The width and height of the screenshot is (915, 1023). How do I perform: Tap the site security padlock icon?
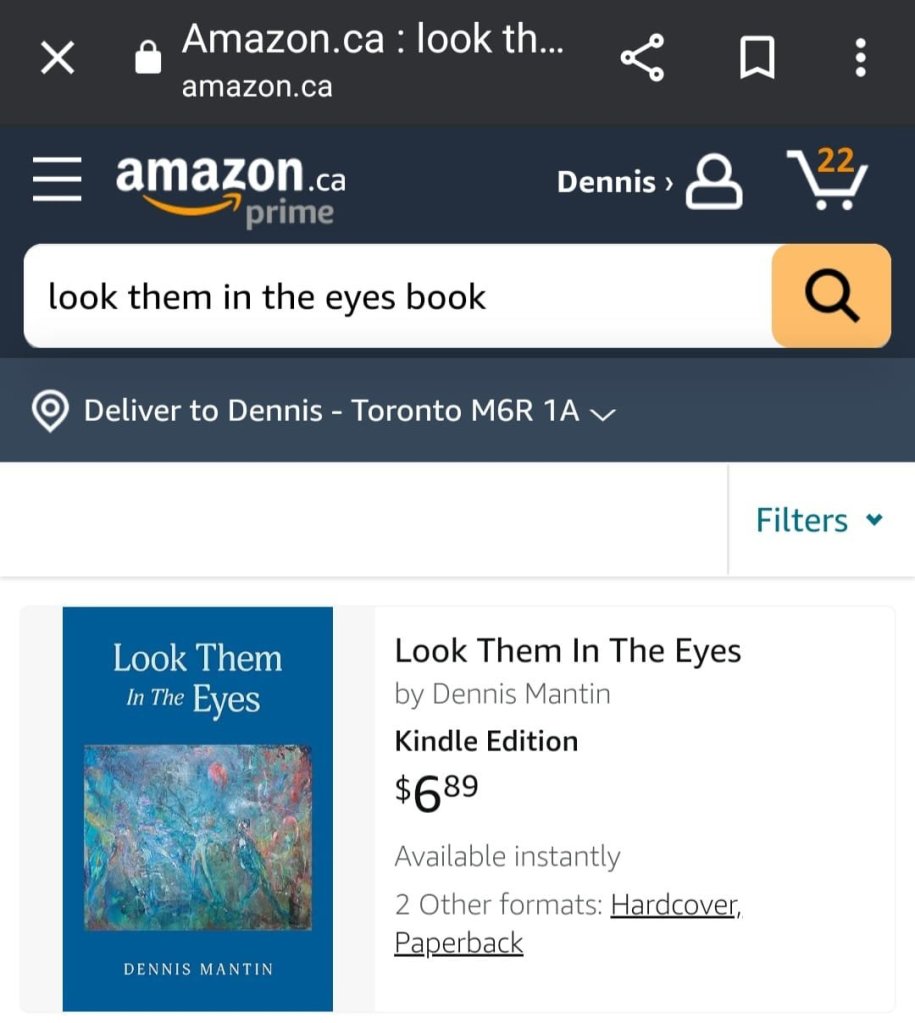147,58
